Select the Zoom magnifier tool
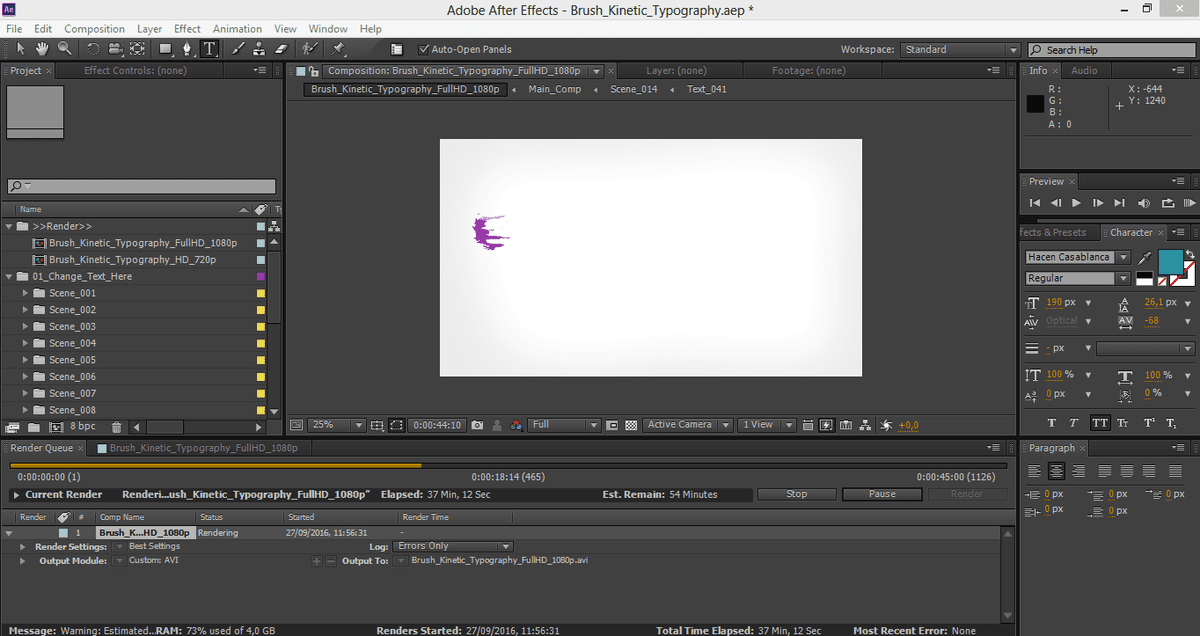 [x=64, y=48]
